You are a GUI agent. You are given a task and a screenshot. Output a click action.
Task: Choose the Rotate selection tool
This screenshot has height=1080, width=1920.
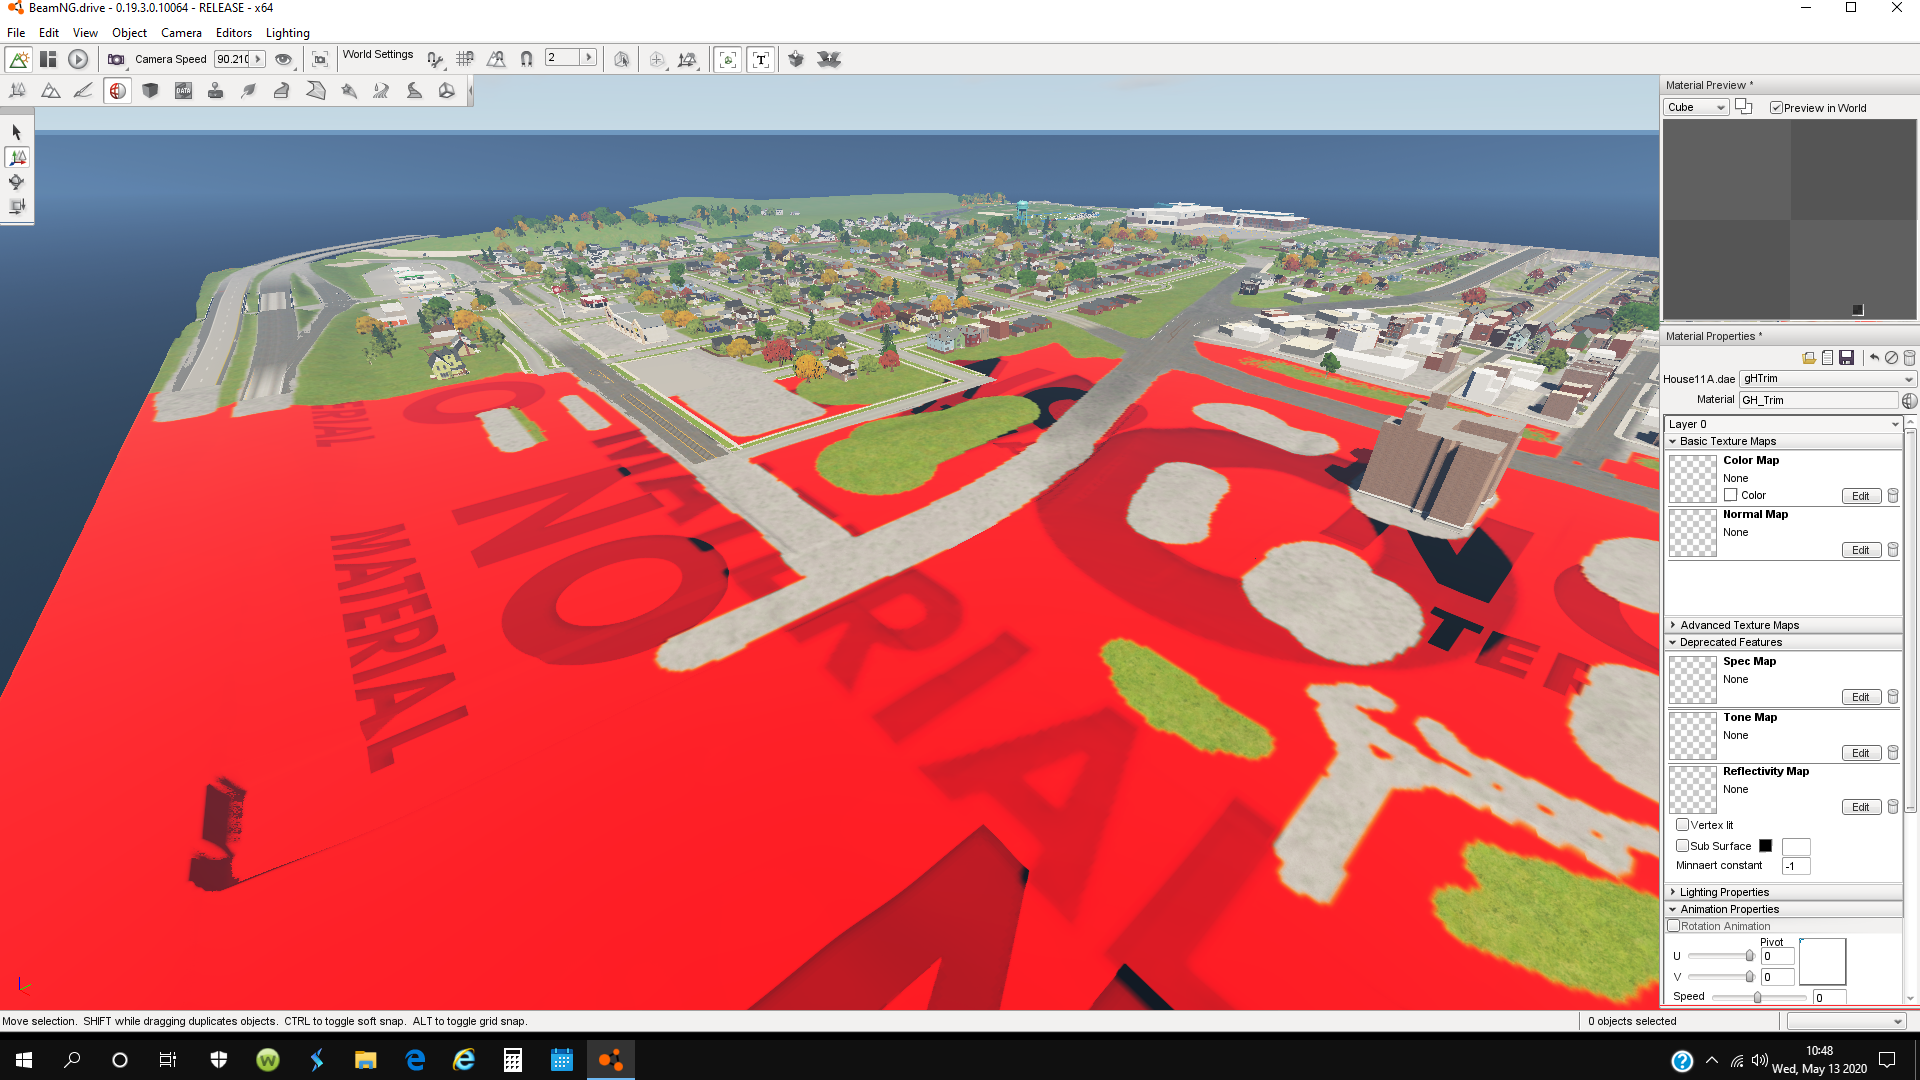[x=16, y=182]
